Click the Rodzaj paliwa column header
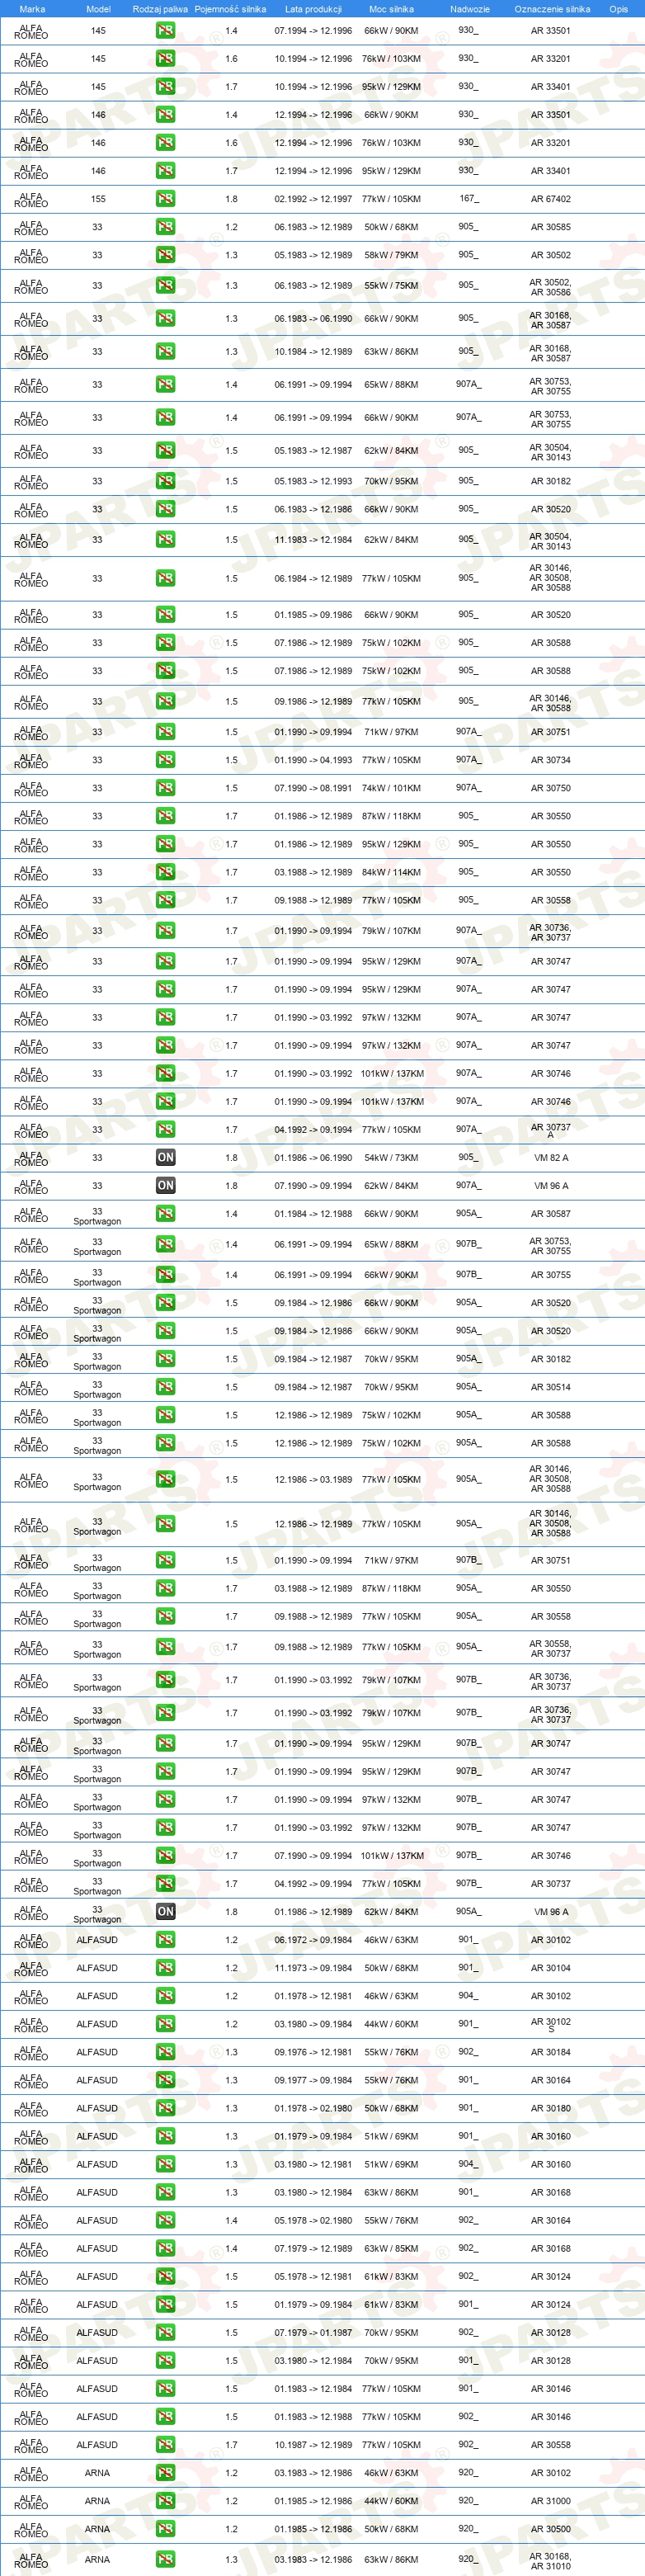Image resolution: width=645 pixels, height=2576 pixels. click(x=160, y=9)
